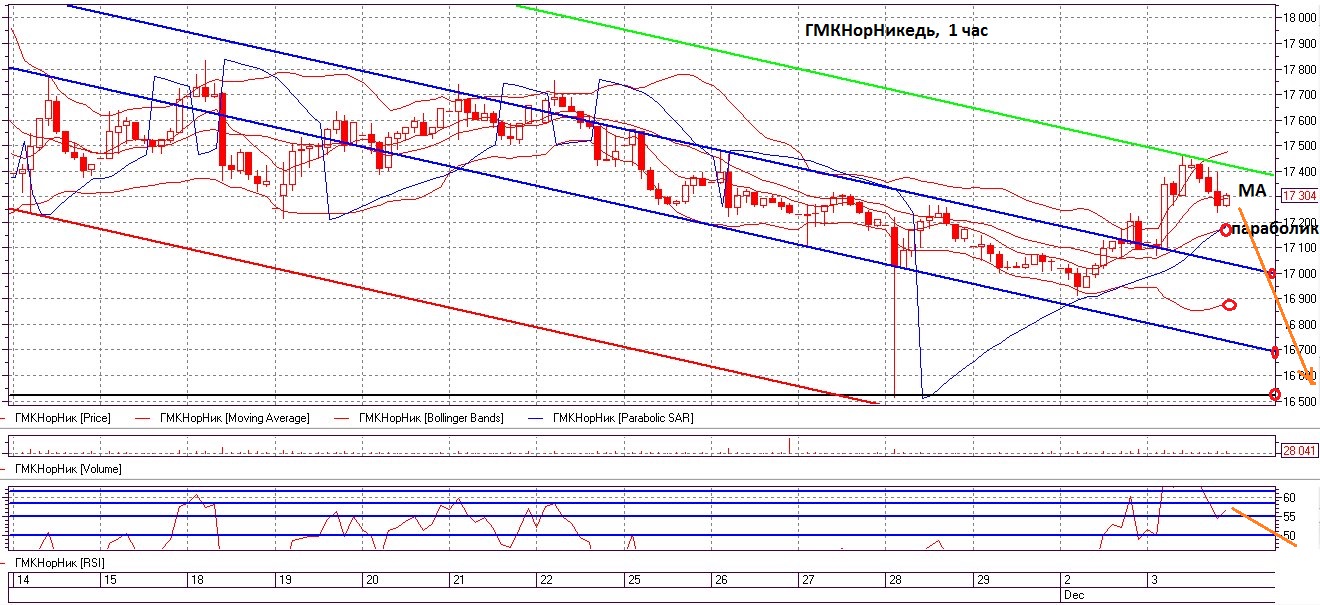Click the 17 900 price axis label
The height and width of the screenshot is (605, 1320).
[1299, 44]
